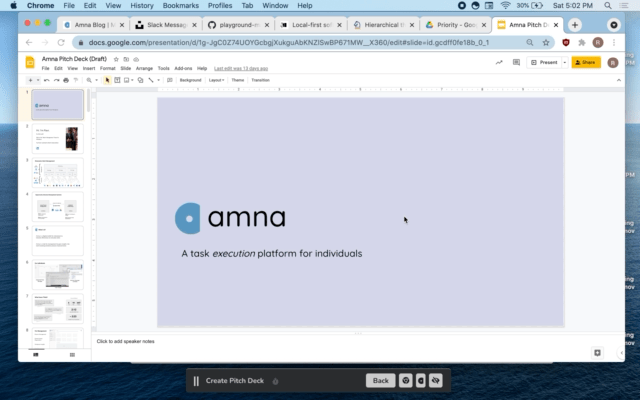Bookmark this page with star
The image size is (640, 400).
click(x=546, y=42)
